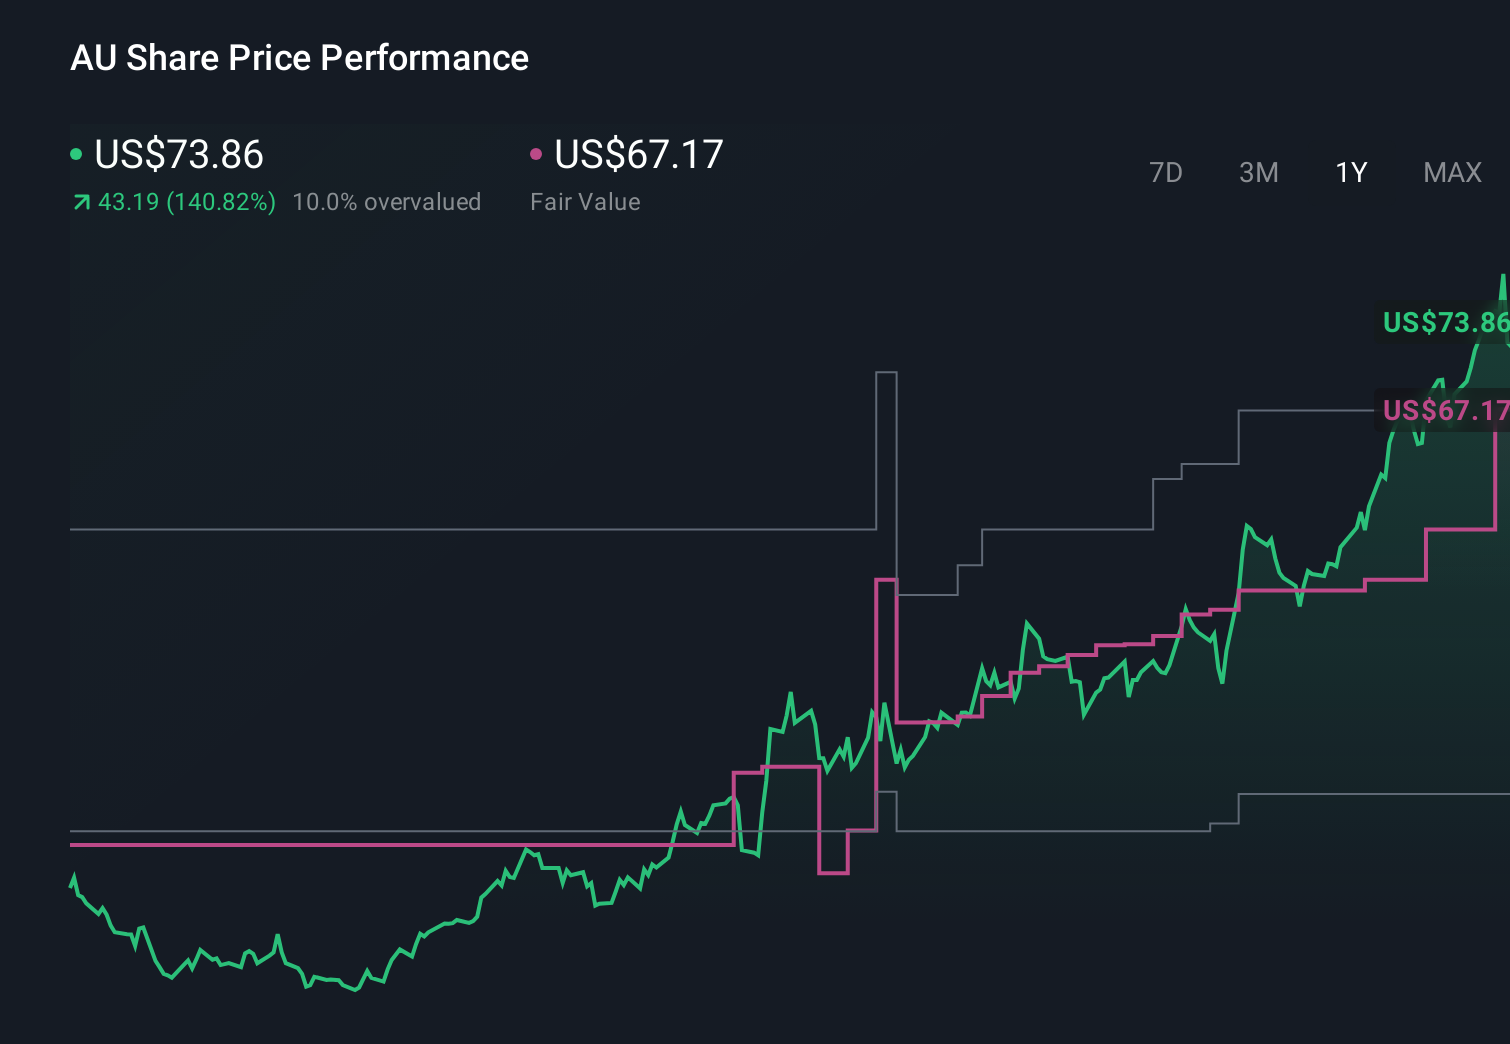Show MAX price history
The width and height of the screenshot is (1510, 1044).
tap(1452, 173)
